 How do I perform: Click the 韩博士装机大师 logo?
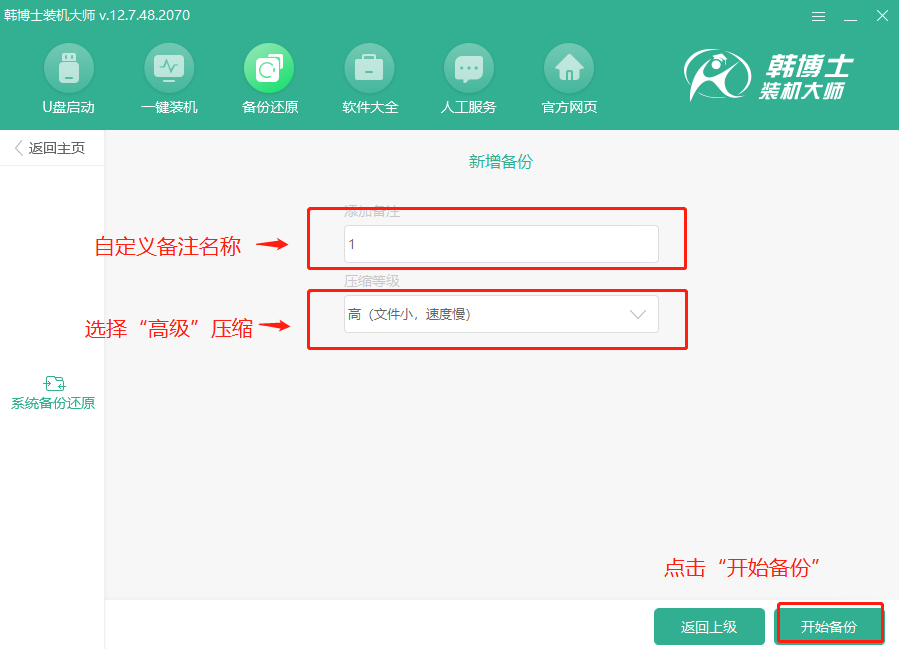tap(769, 77)
